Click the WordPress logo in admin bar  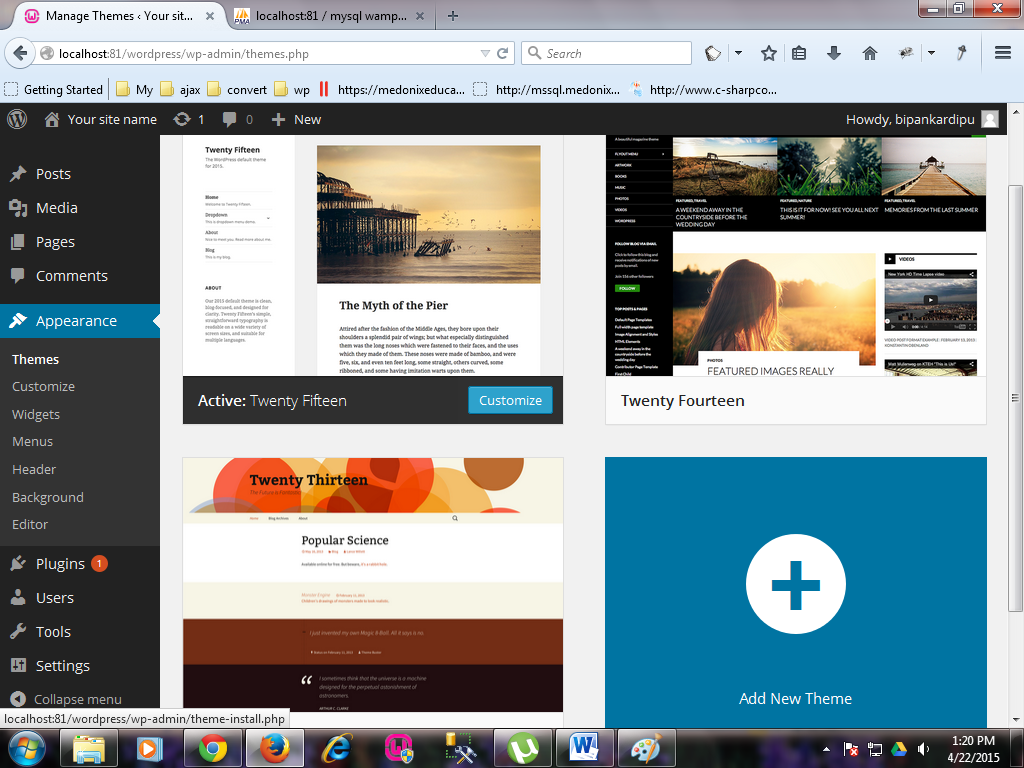pyautogui.click(x=17, y=119)
